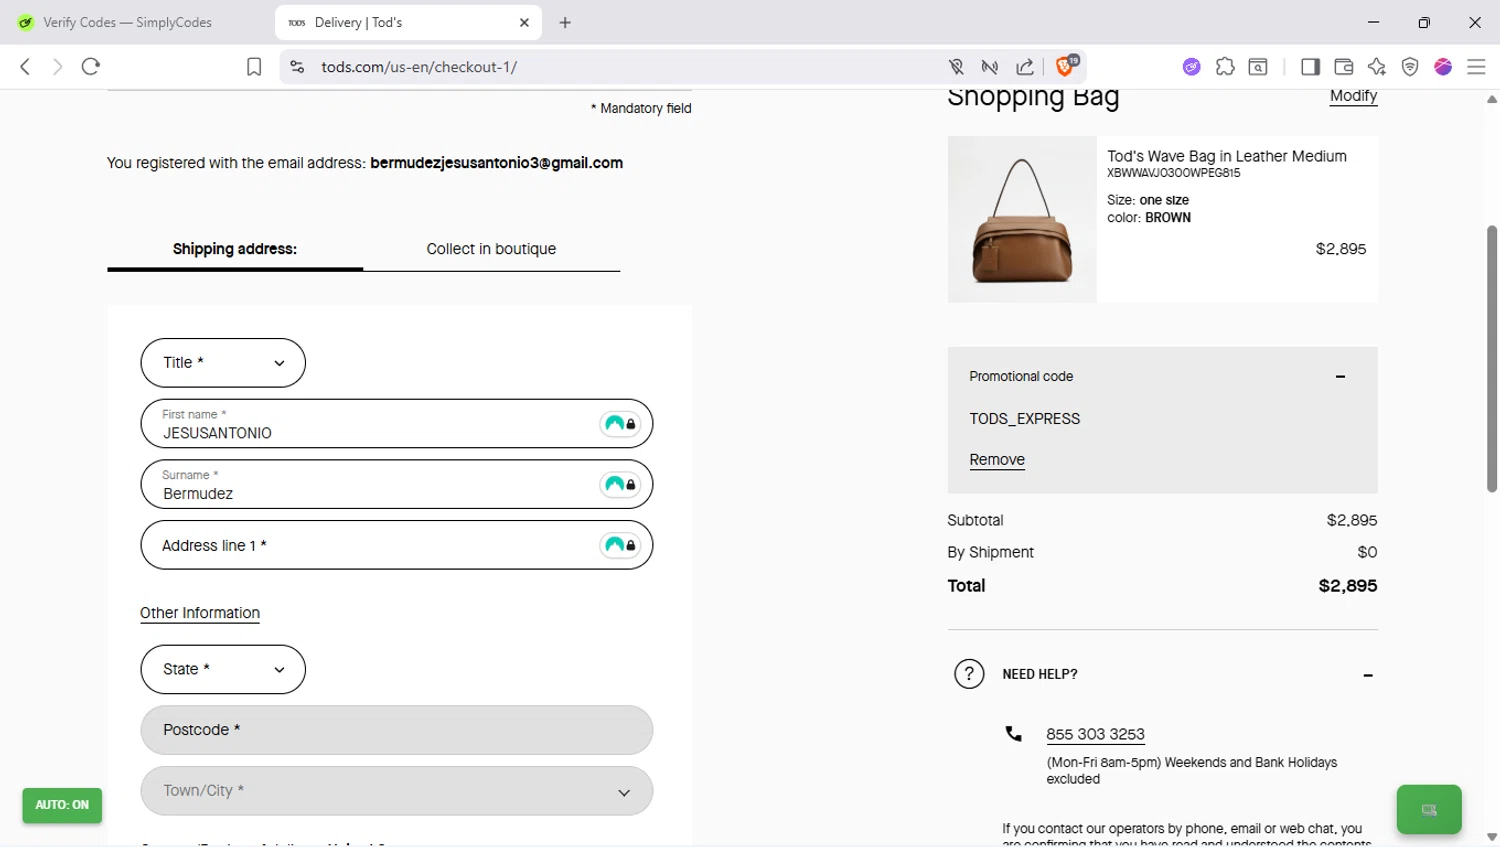Screen dimensions: 1500x847
Task: Click the browser forward arrow
Action: 57,67
